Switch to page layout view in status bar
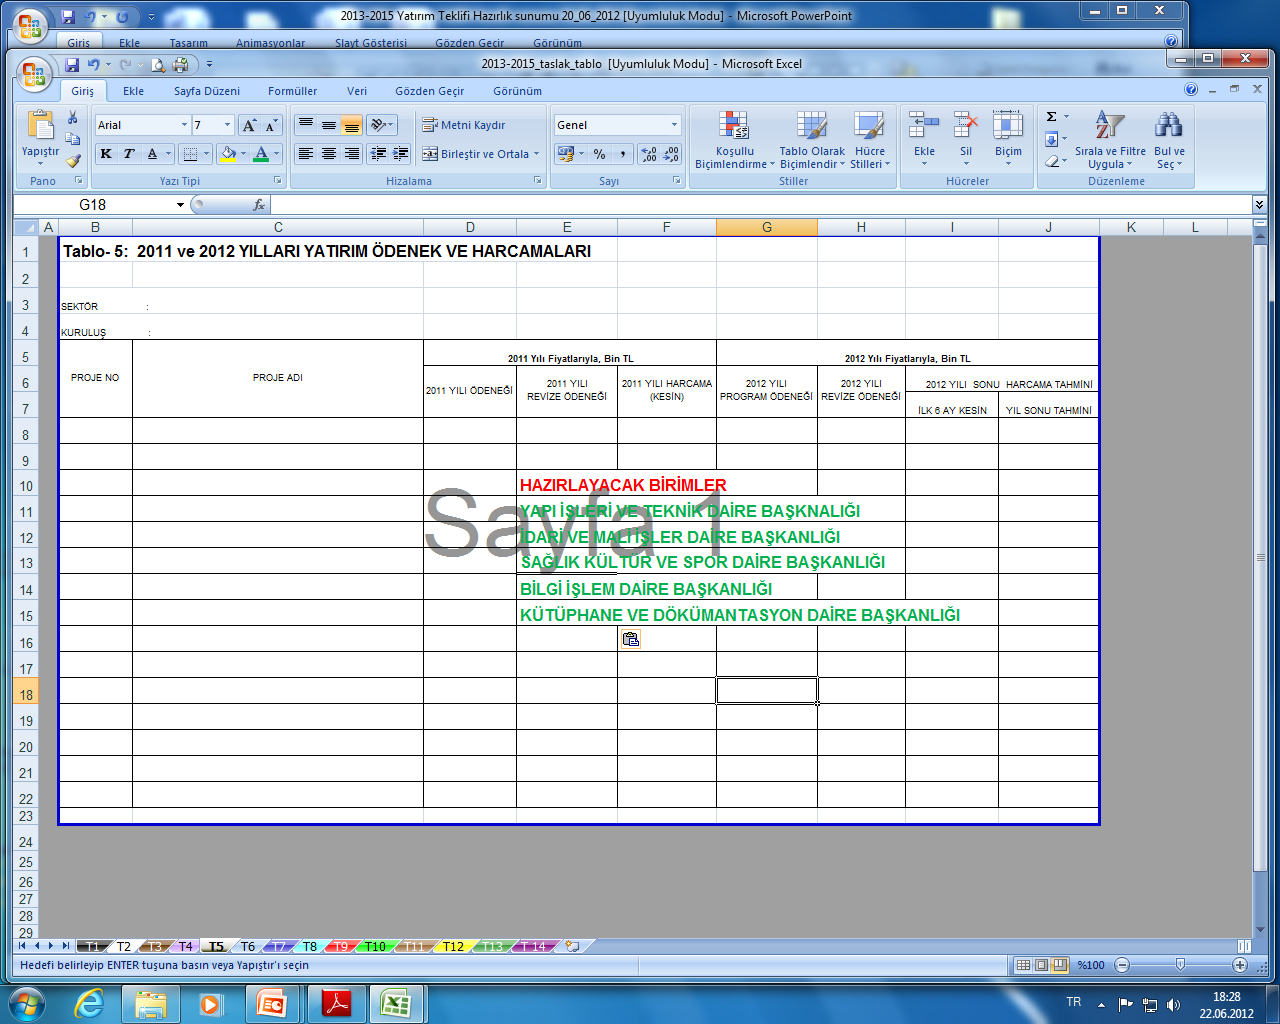This screenshot has width=1280, height=1024. pyautogui.click(x=1042, y=965)
